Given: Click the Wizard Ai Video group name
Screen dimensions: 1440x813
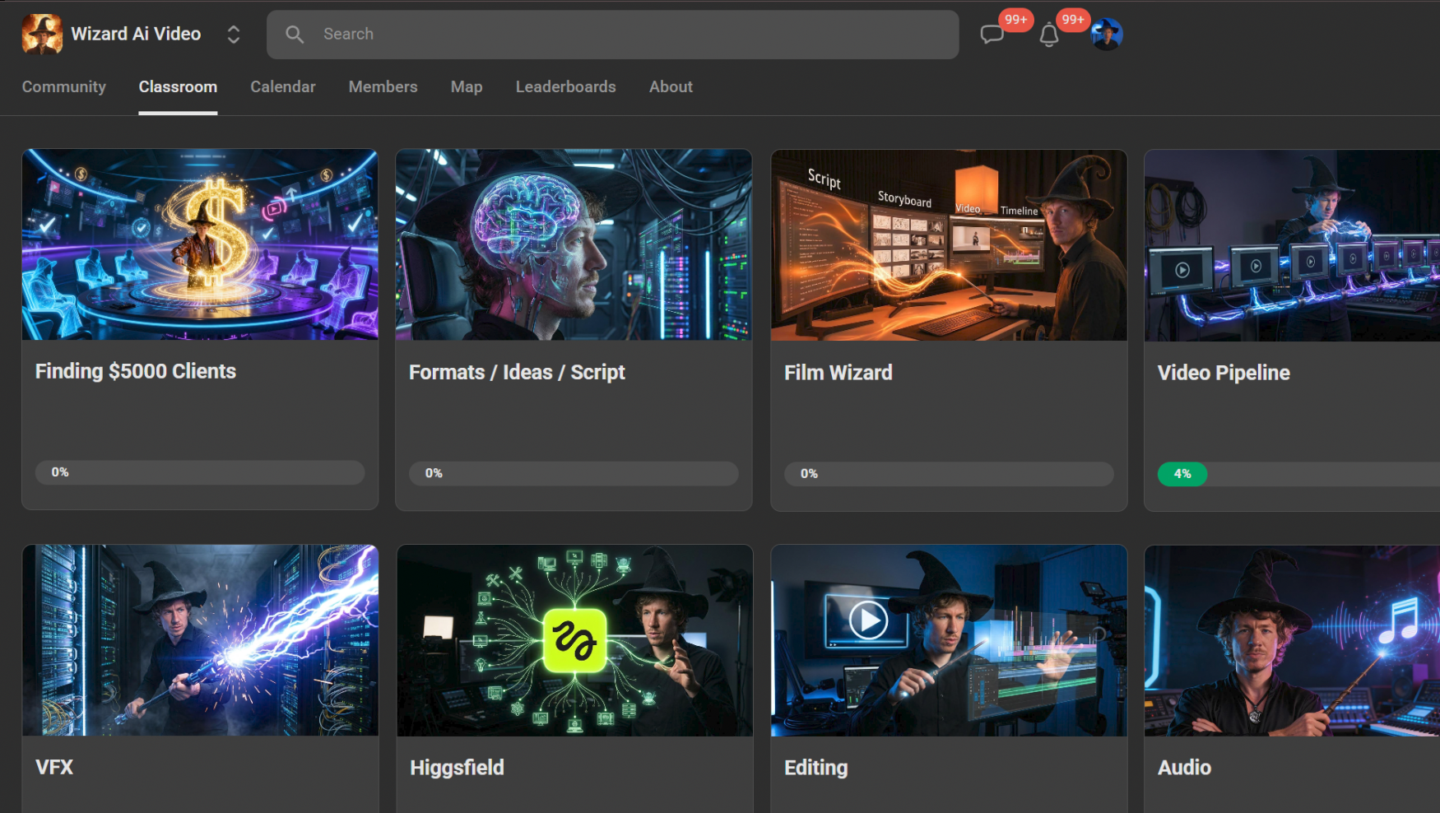Looking at the screenshot, I should pyautogui.click(x=136, y=34).
